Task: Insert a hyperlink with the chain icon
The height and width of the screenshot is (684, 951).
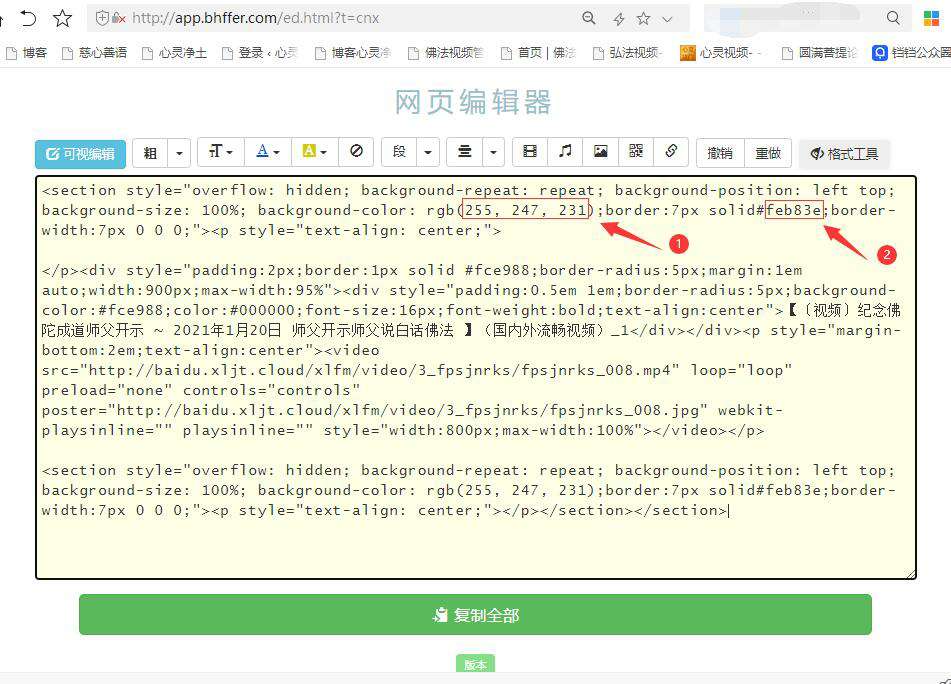Action: [671, 152]
